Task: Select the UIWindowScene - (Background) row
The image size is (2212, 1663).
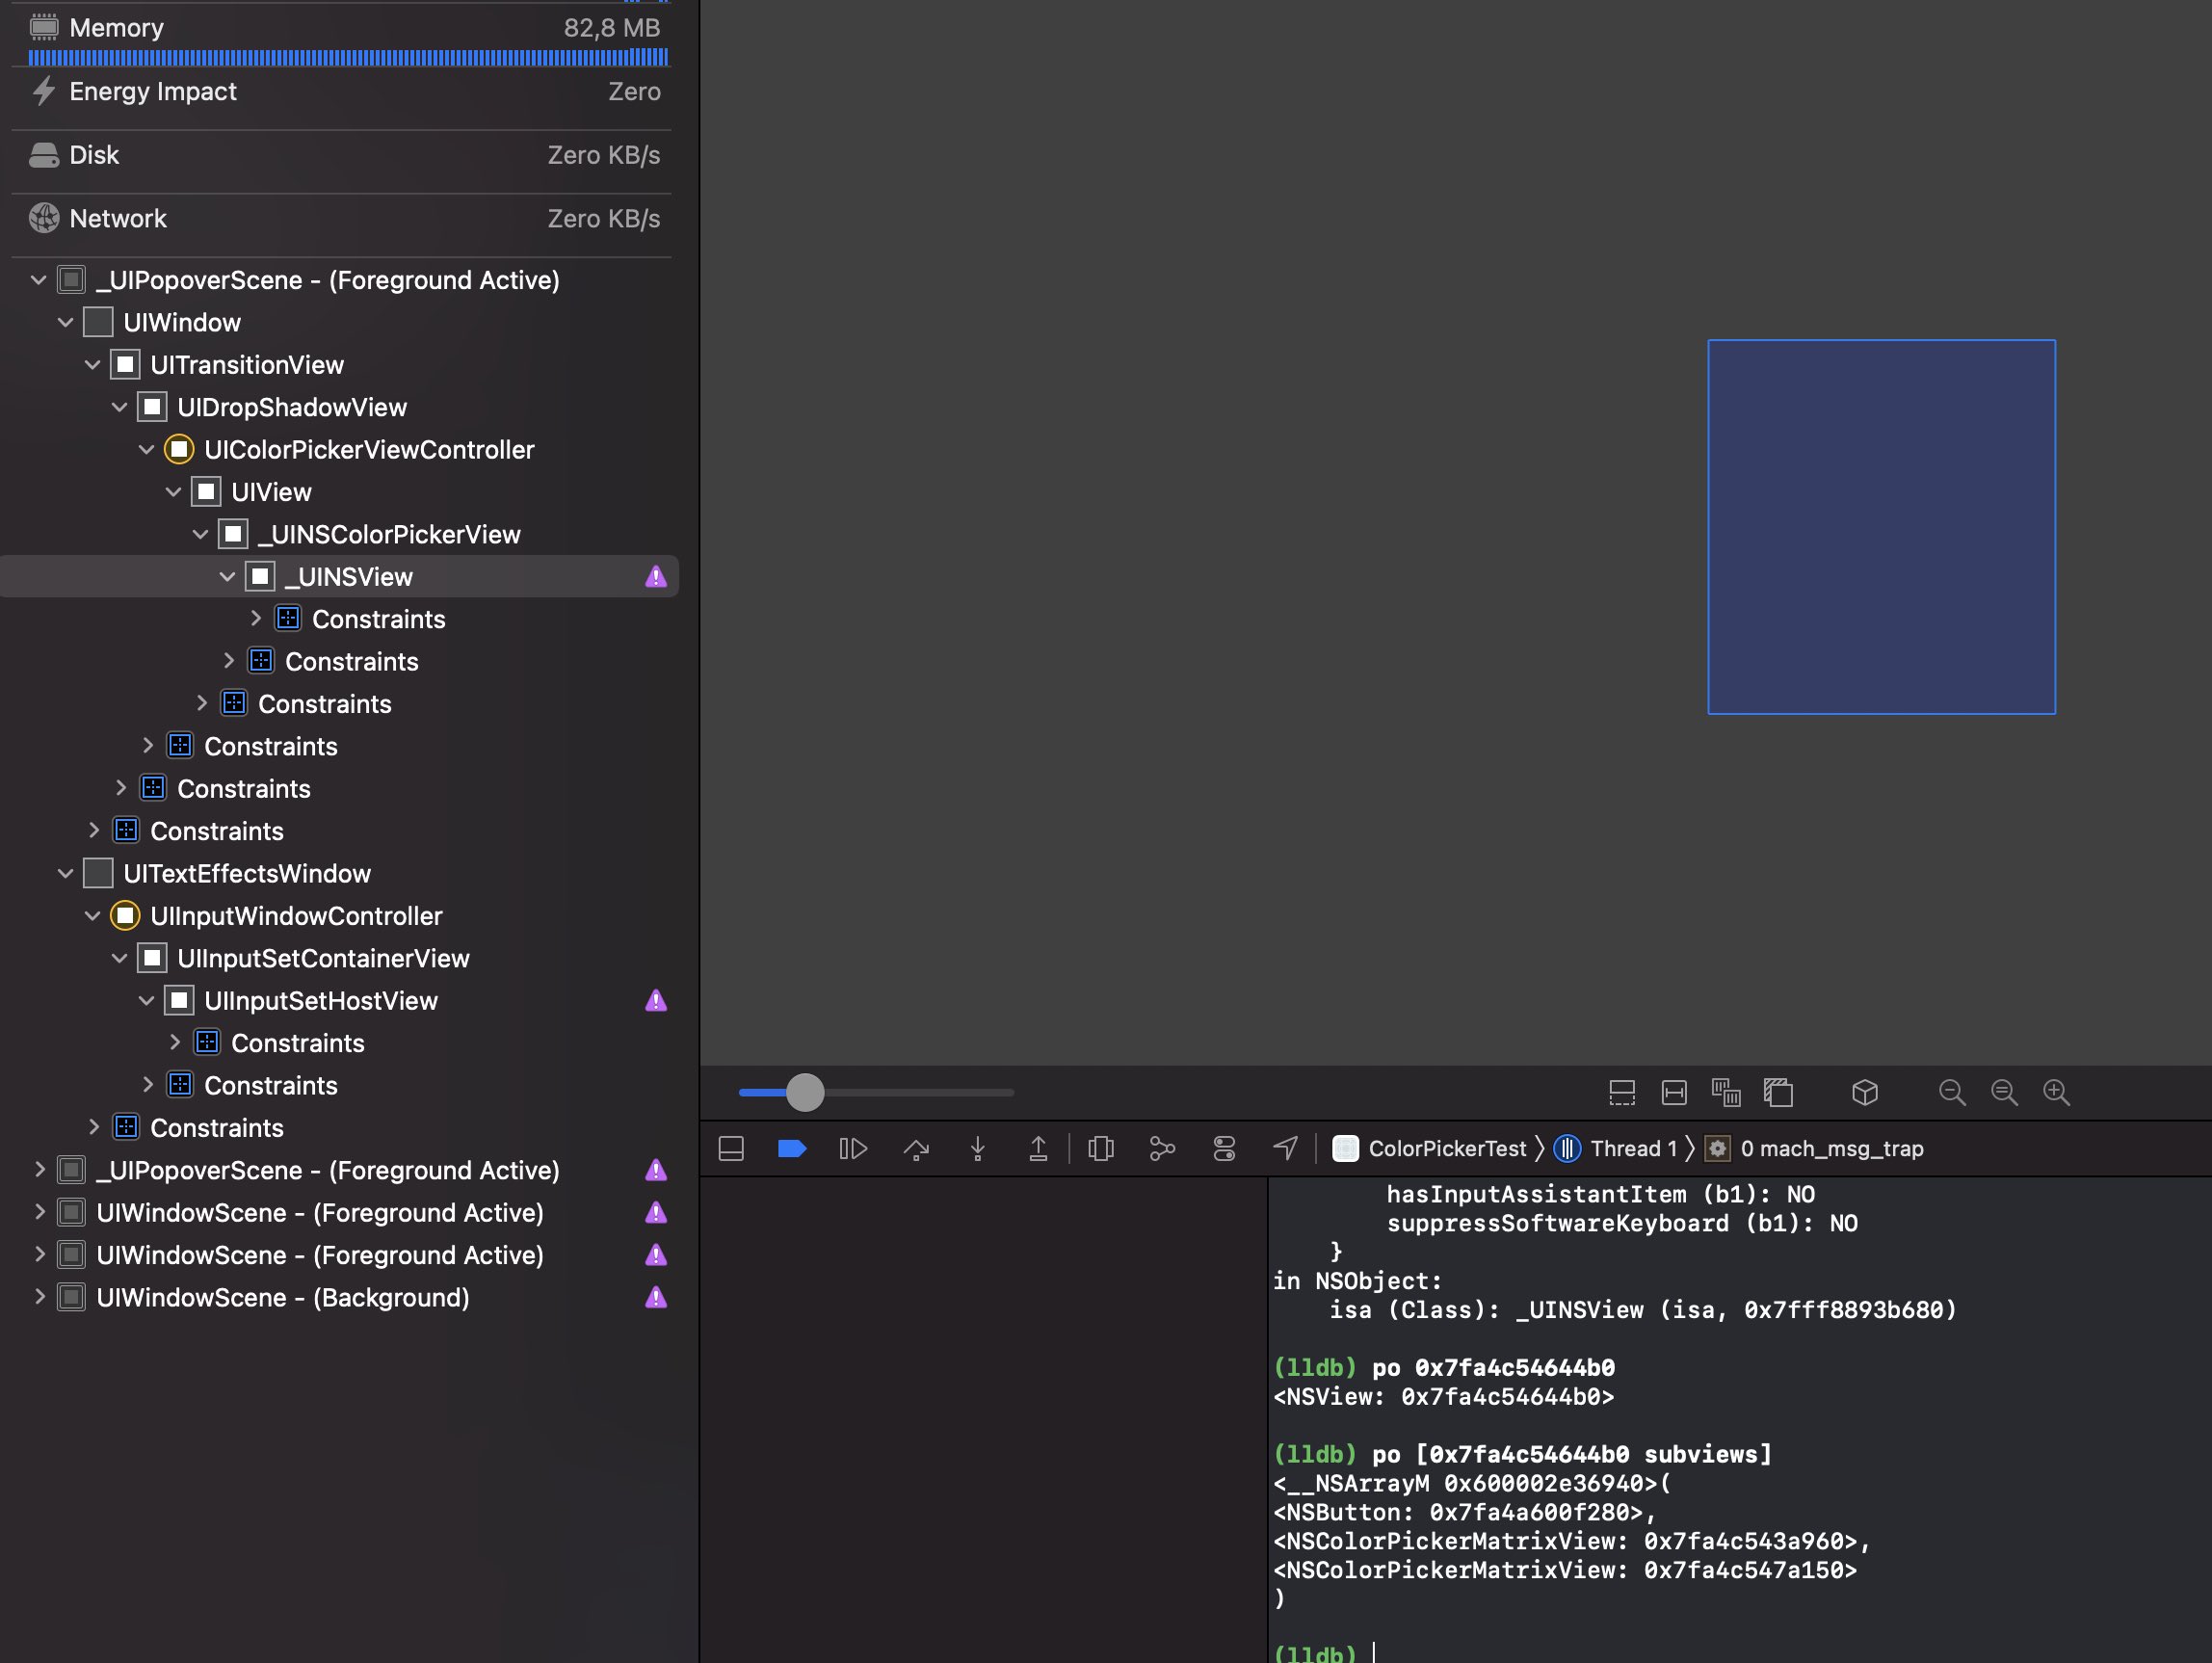Action: [x=340, y=1297]
